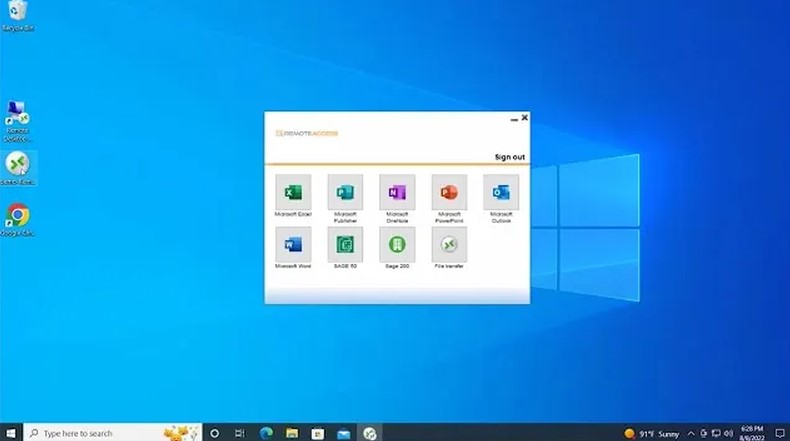Open the volume control tray icon
The height and width of the screenshot is (441, 790).
coord(729,433)
